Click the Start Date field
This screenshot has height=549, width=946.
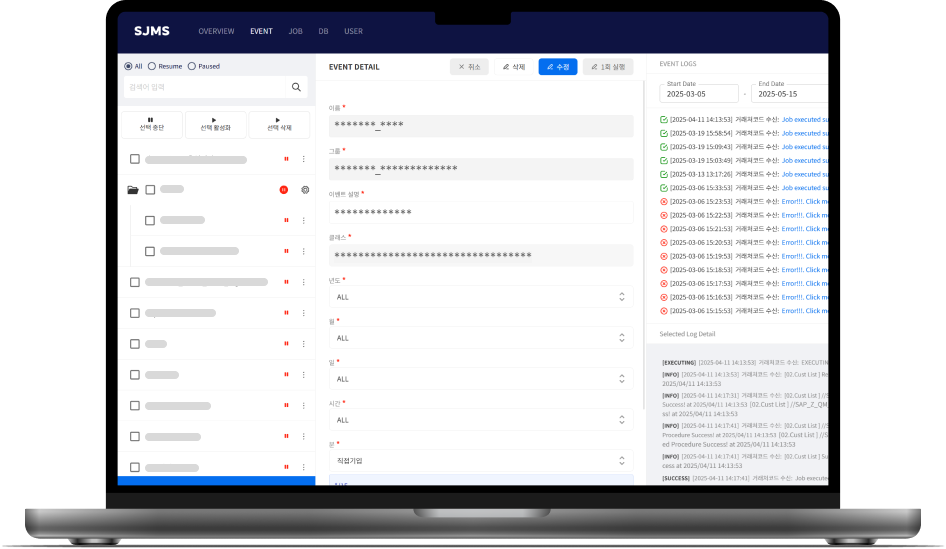[698, 94]
